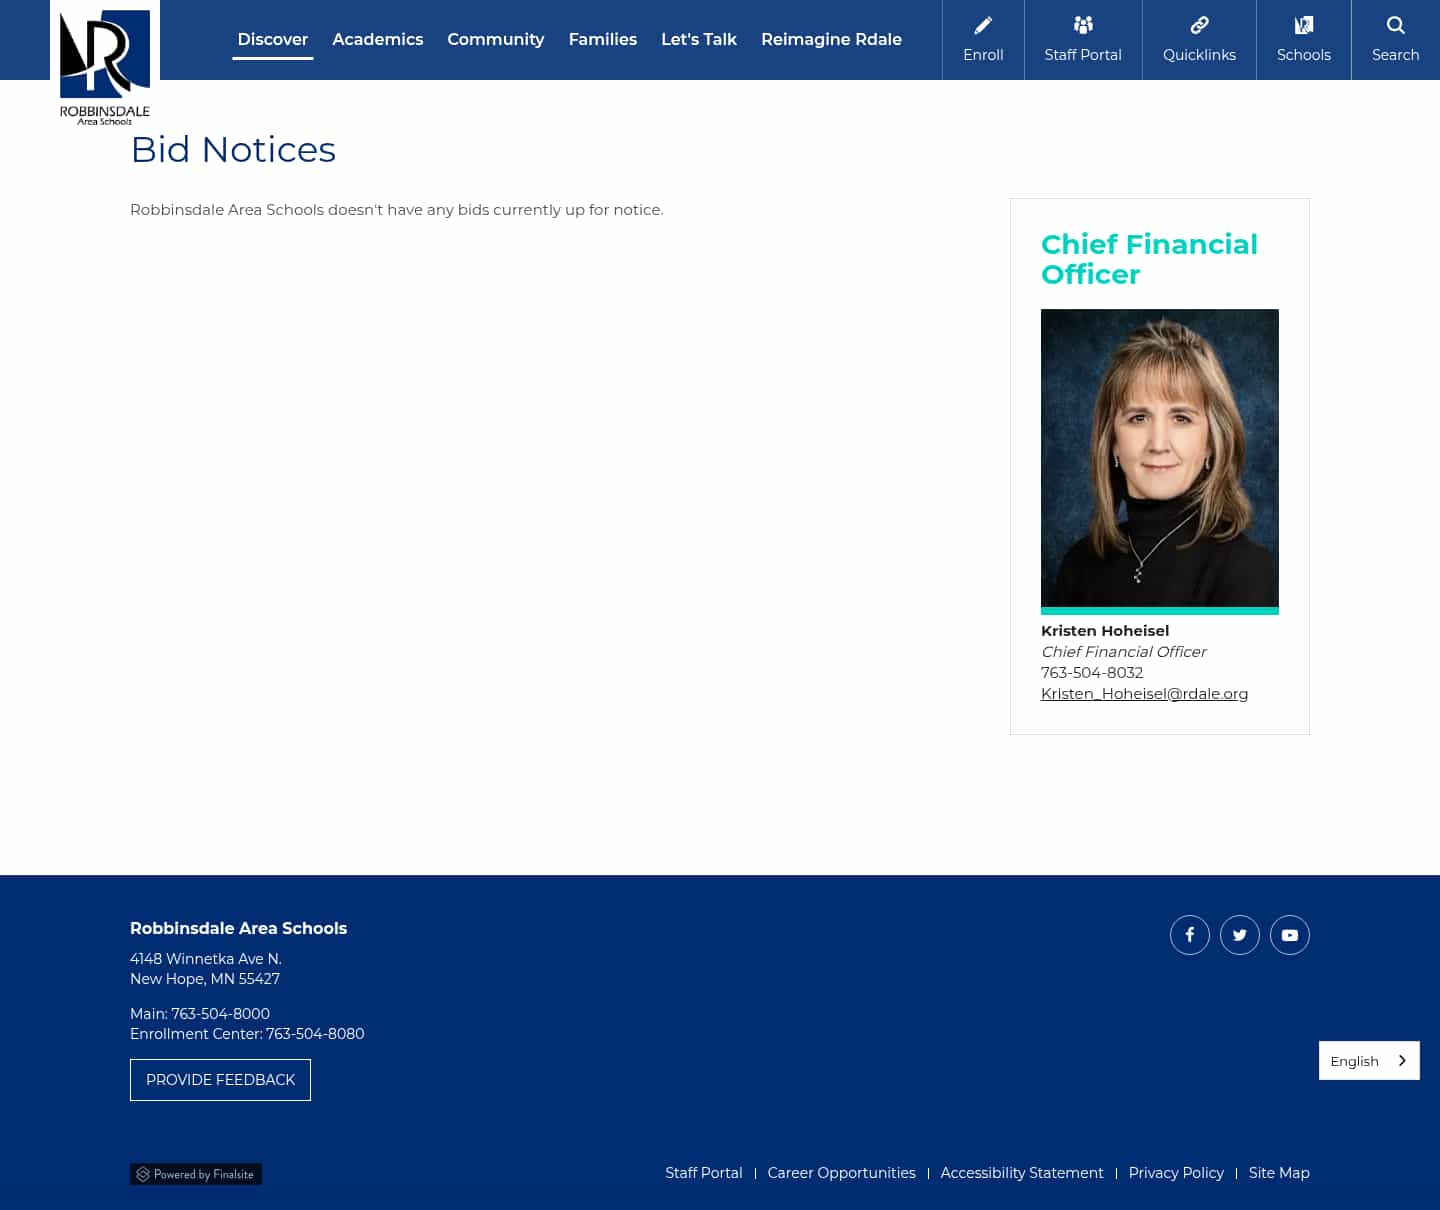Open the Site Map link
The image size is (1440, 1210).
click(1279, 1173)
